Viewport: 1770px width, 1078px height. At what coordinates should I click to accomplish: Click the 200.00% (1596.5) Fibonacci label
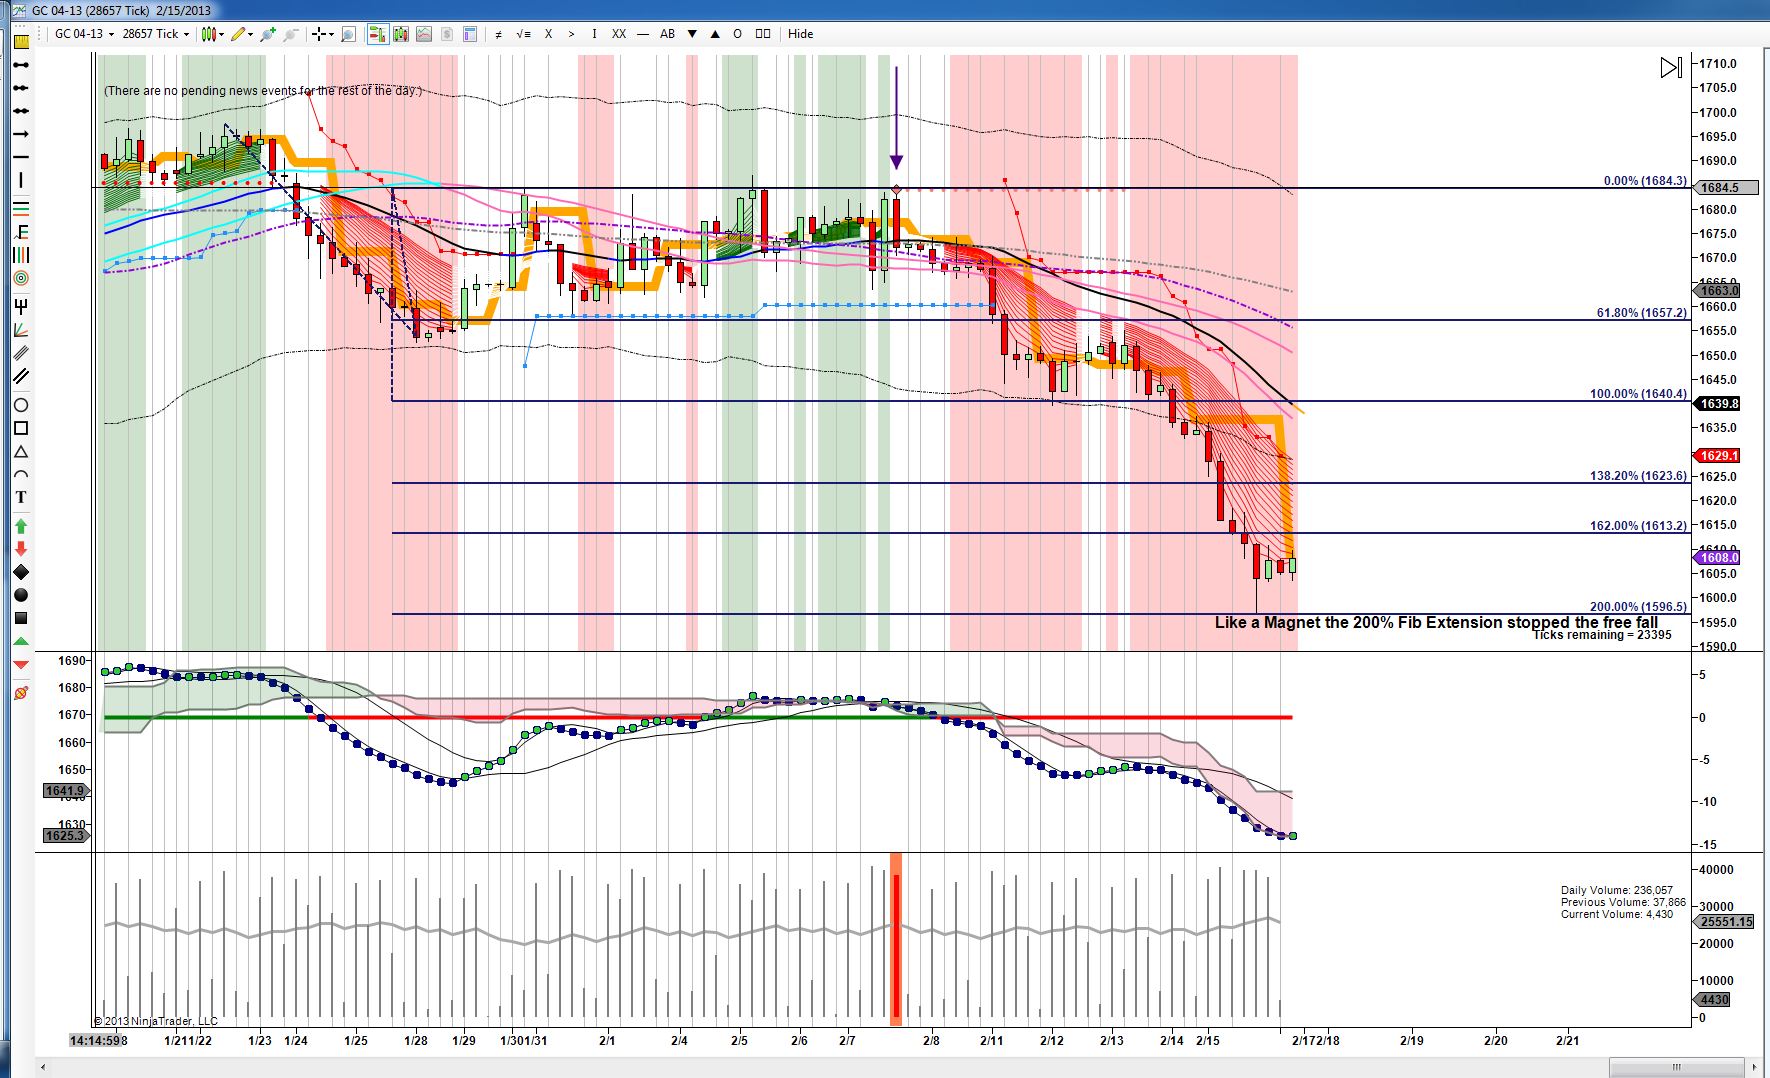[1638, 607]
